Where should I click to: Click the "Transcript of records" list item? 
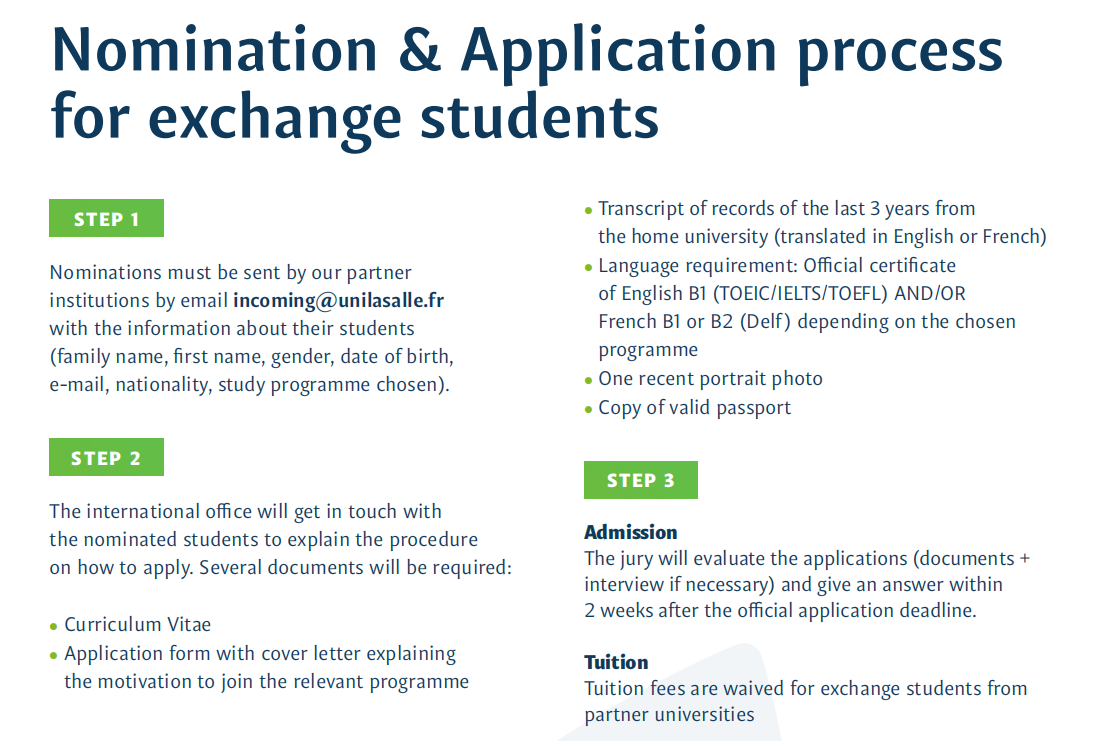pos(786,209)
